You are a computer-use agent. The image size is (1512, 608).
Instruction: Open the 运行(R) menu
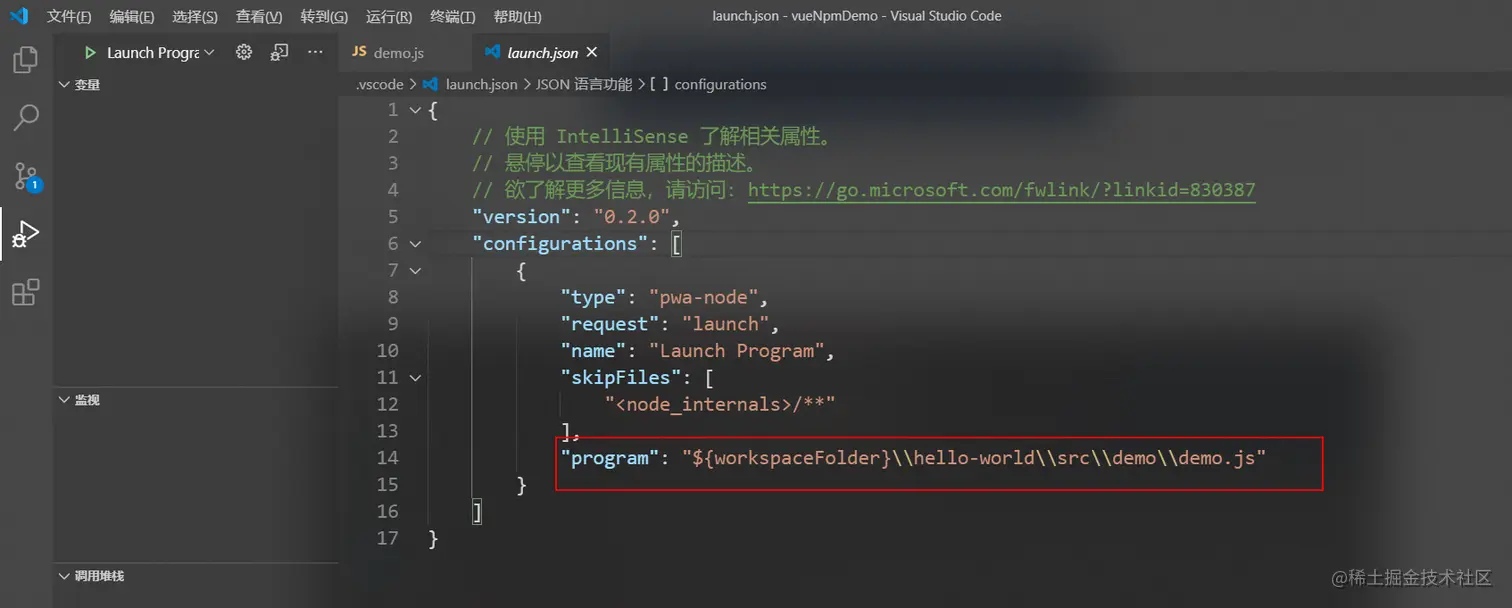tap(389, 17)
